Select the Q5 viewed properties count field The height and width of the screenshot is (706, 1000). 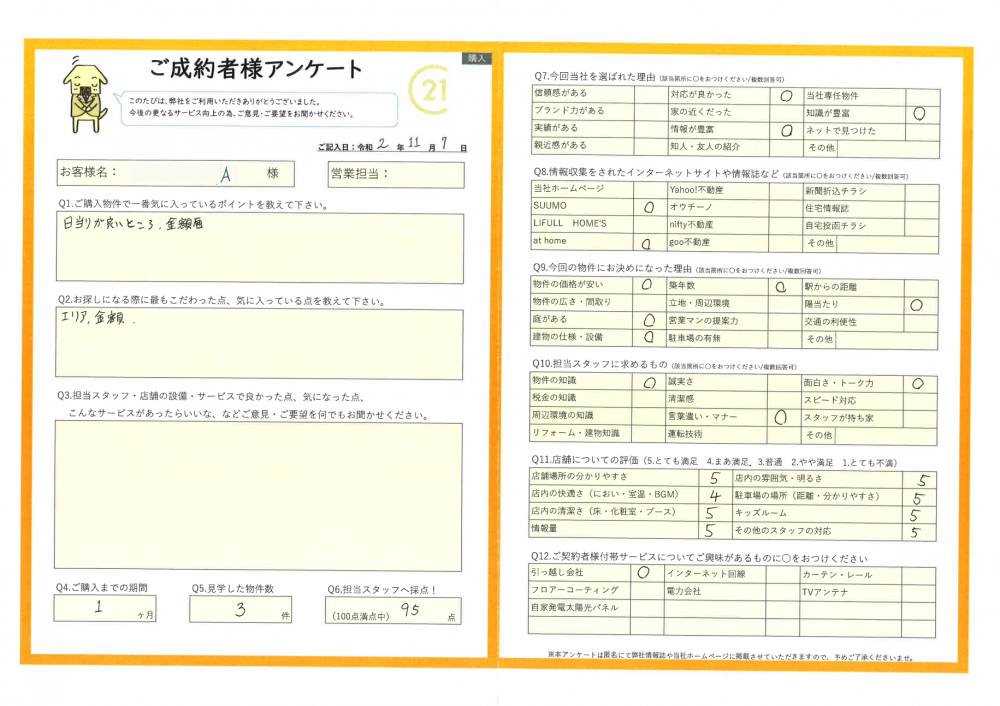(x=240, y=610)
